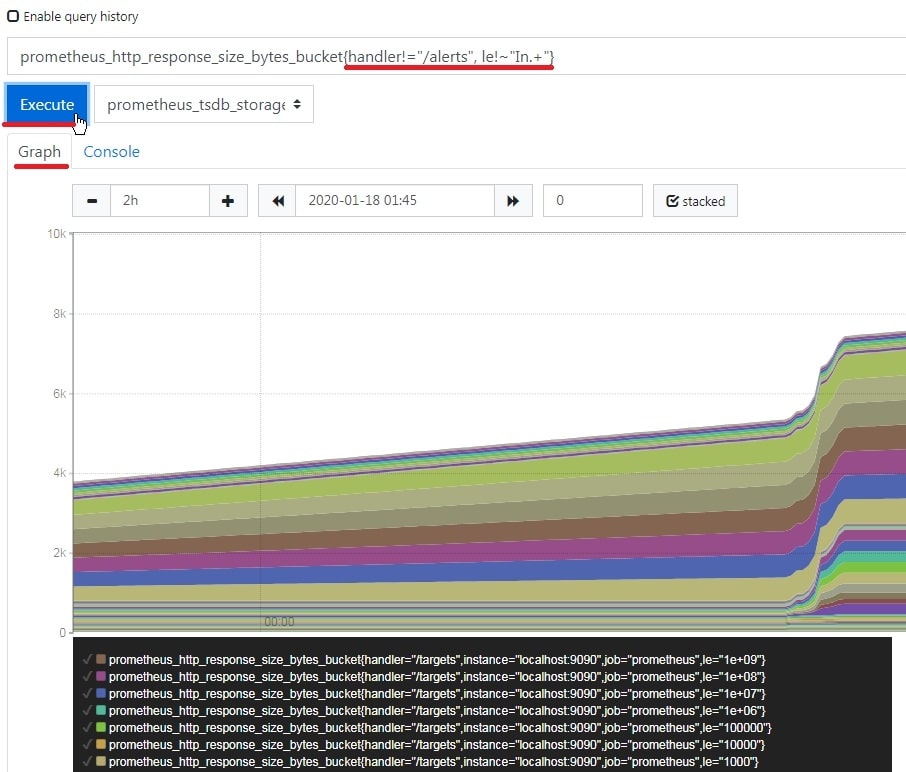Click the resolution field showing 0
This screenshot has width=906, height=772.
pos(593,201)
